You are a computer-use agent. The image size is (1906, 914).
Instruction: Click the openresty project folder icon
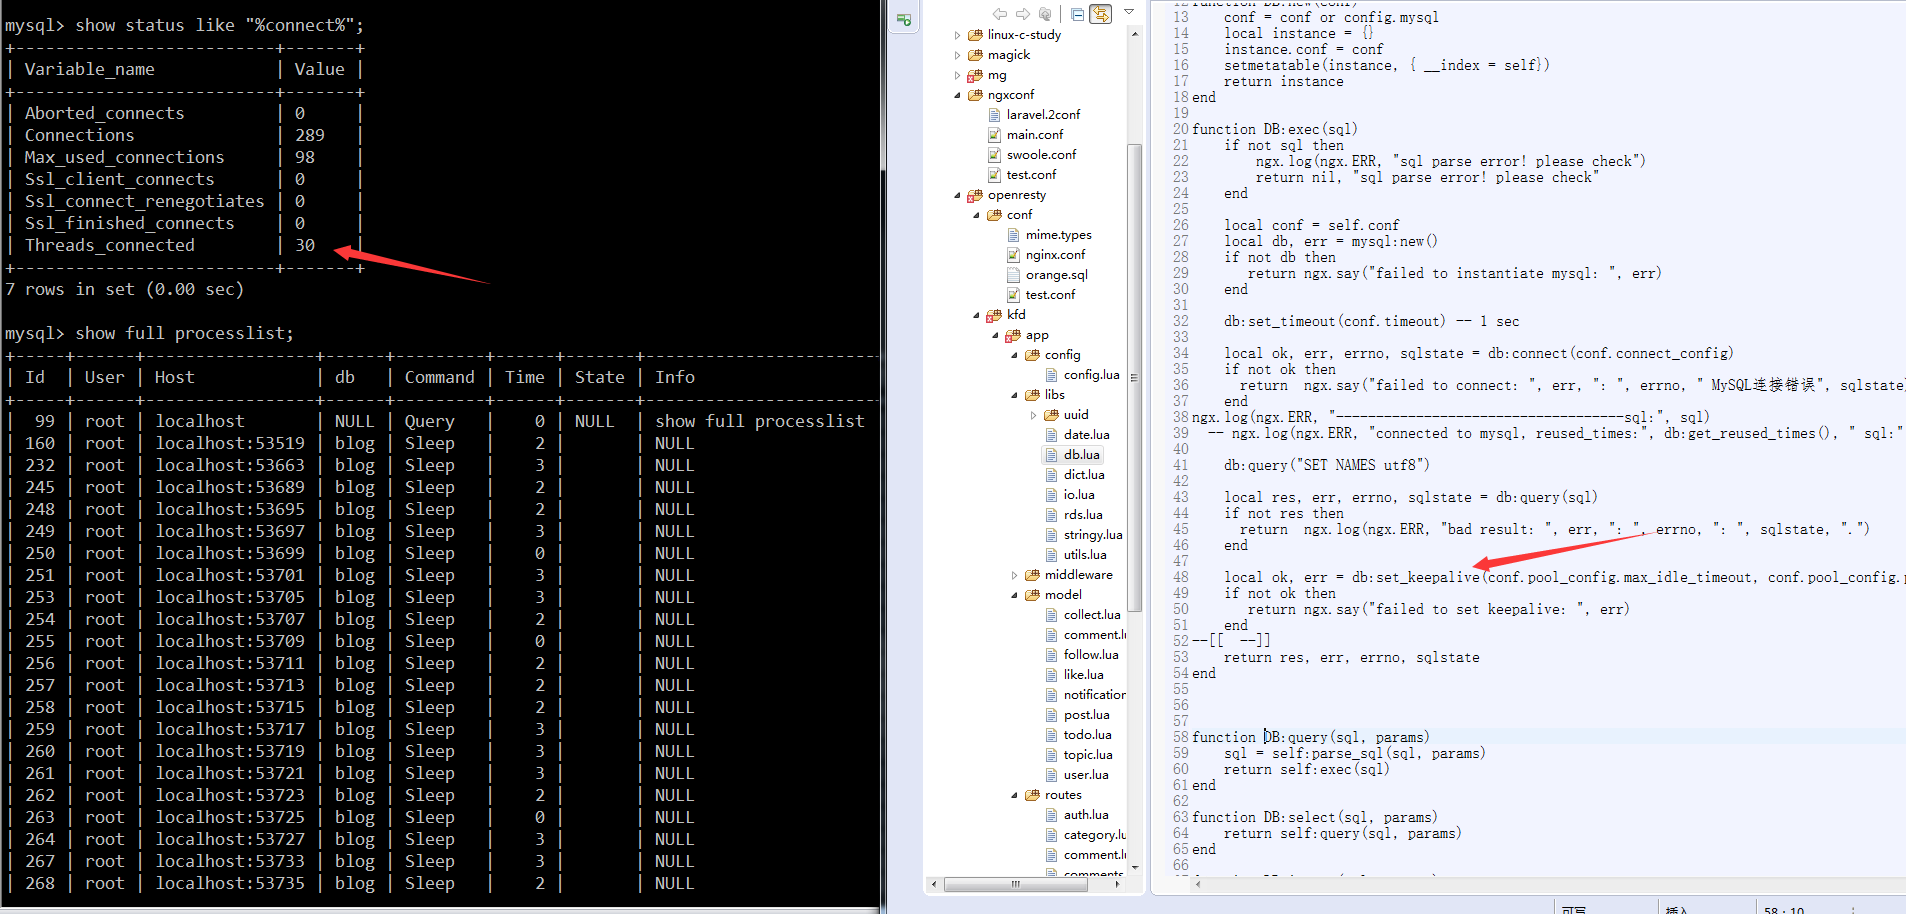pyautogui.click(x=975, y=195)
